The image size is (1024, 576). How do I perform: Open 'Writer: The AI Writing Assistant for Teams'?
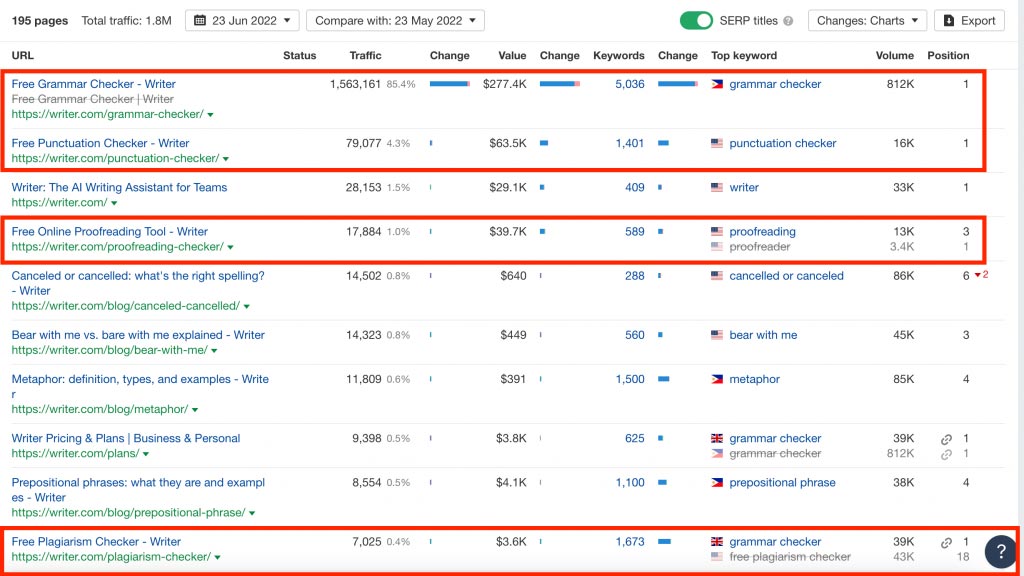pos(119,187)
